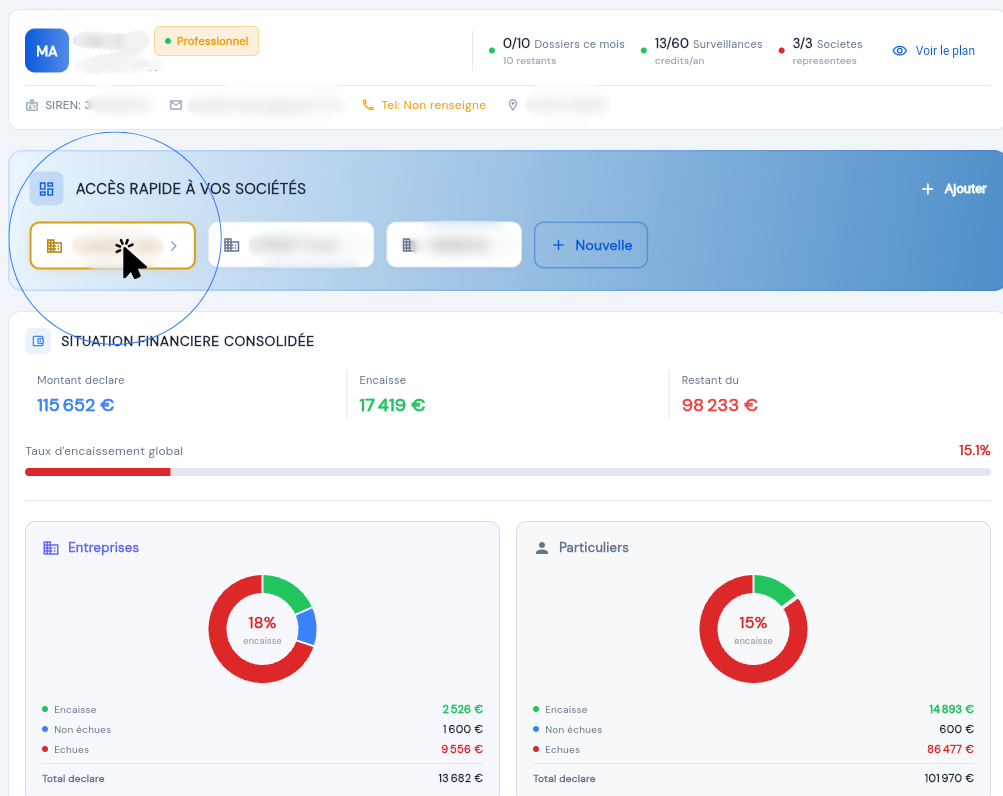This screenshot has height=796, width=1003.
Task: Click the Particuliers person icon
Action: 542,548
